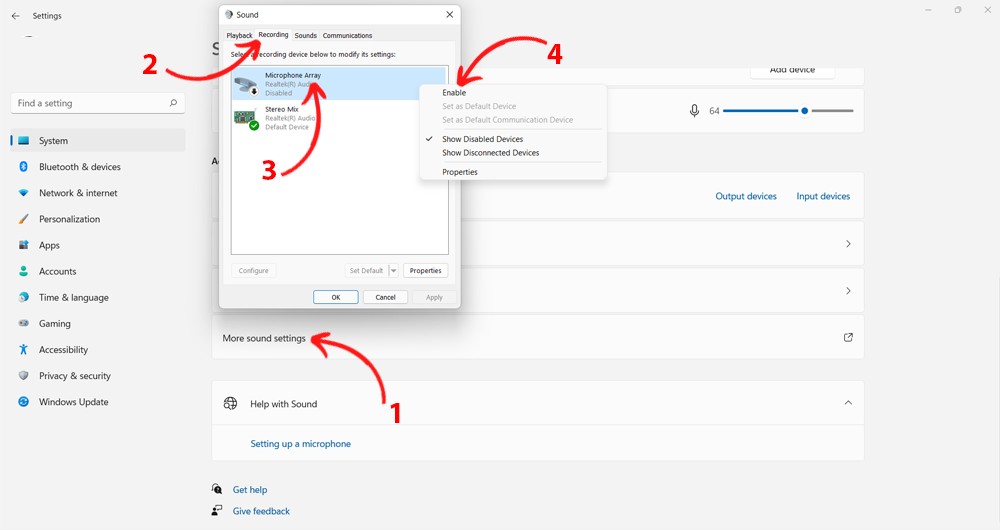Screen dimensions: 1000x530
Task: Mute microphone using the mic icon
Action: click(x=695, y=111)
